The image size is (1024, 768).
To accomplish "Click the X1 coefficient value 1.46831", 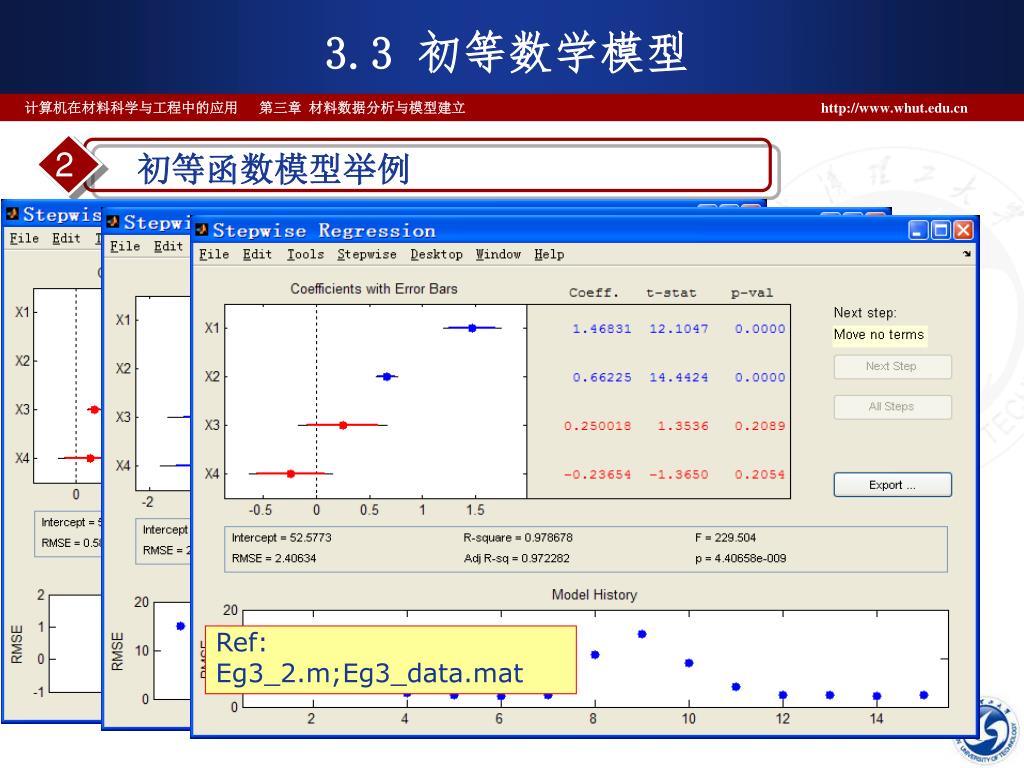I will tap(601, 328).
